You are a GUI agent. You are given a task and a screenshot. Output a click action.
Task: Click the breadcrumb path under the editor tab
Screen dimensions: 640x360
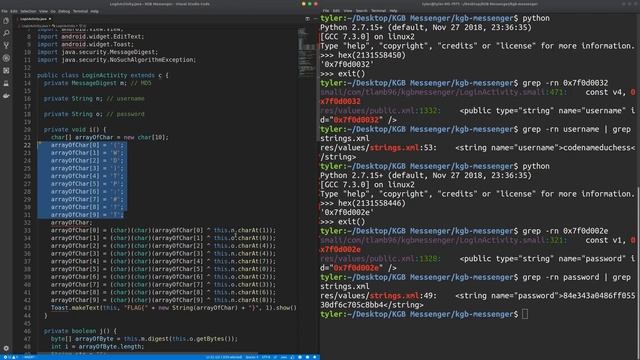[x=53, y=26]
